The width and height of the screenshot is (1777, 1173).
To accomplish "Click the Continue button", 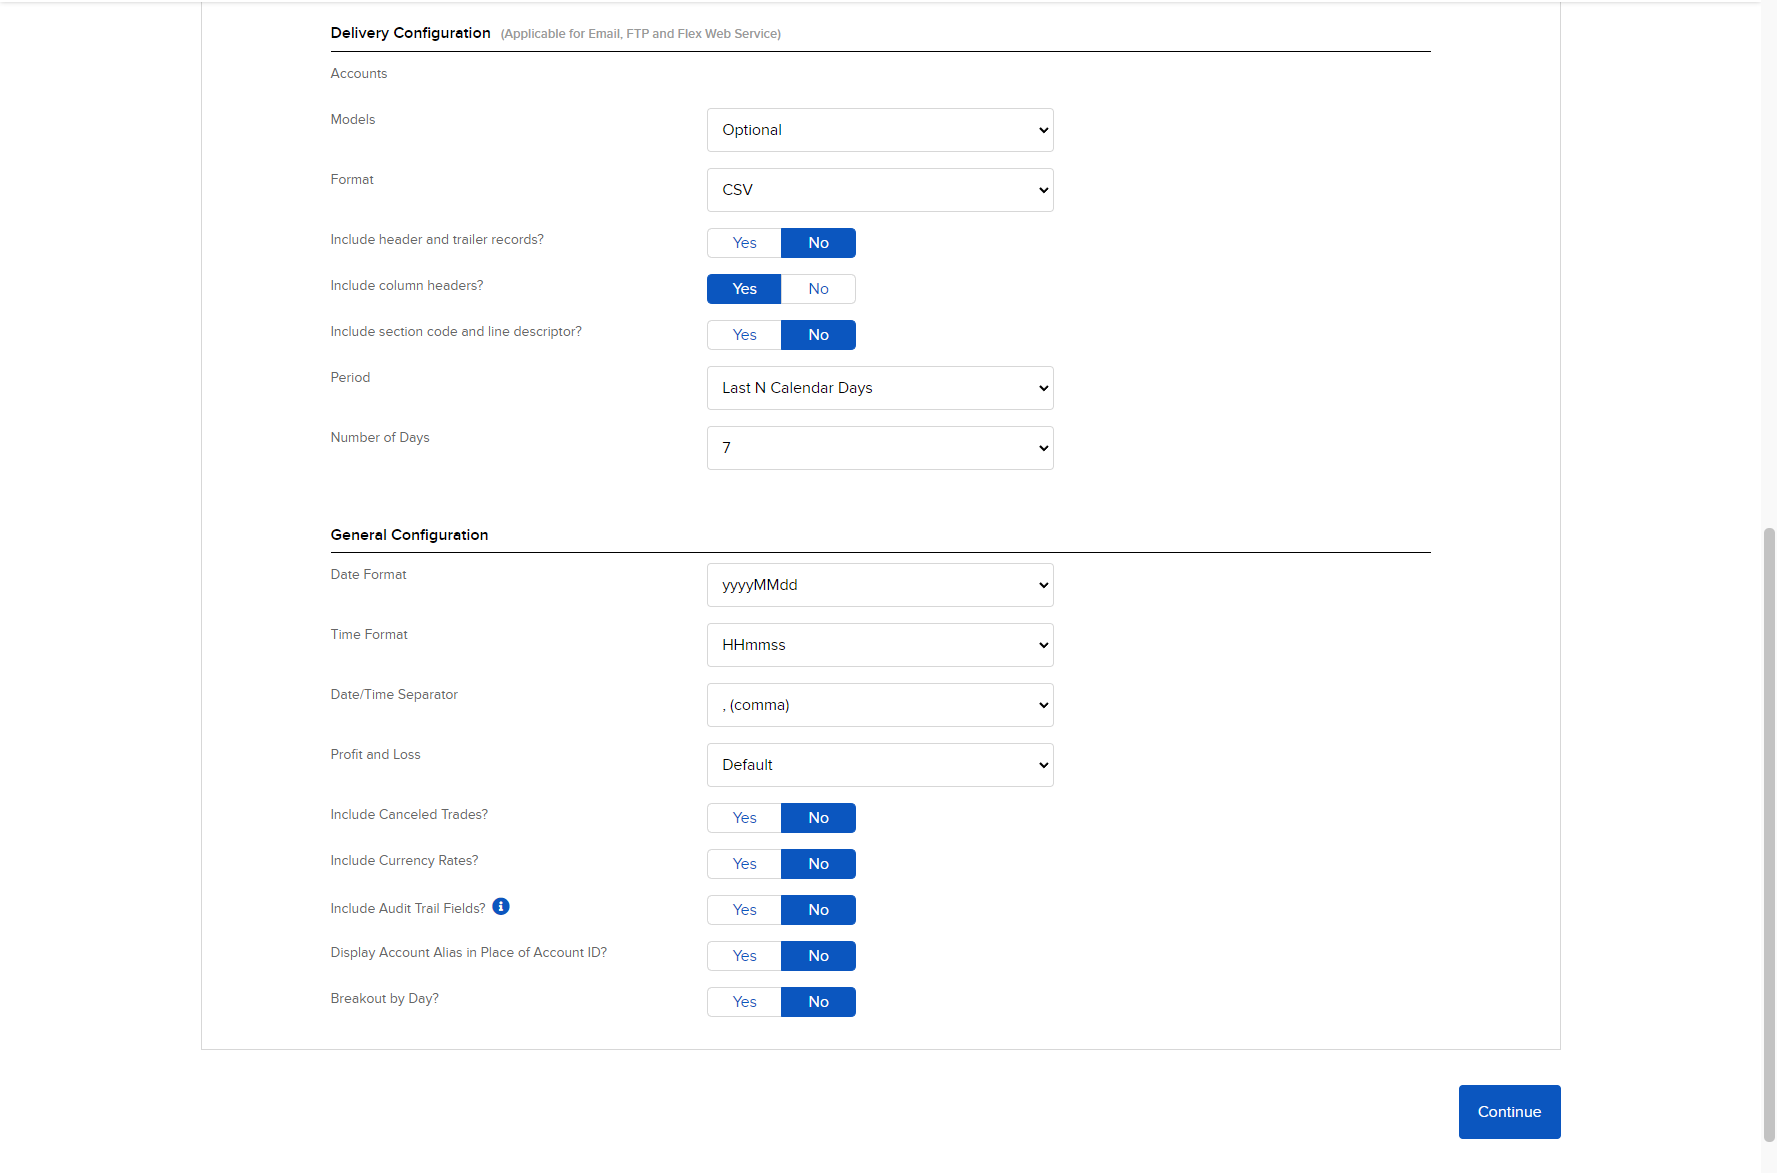I will 1509,1112.
